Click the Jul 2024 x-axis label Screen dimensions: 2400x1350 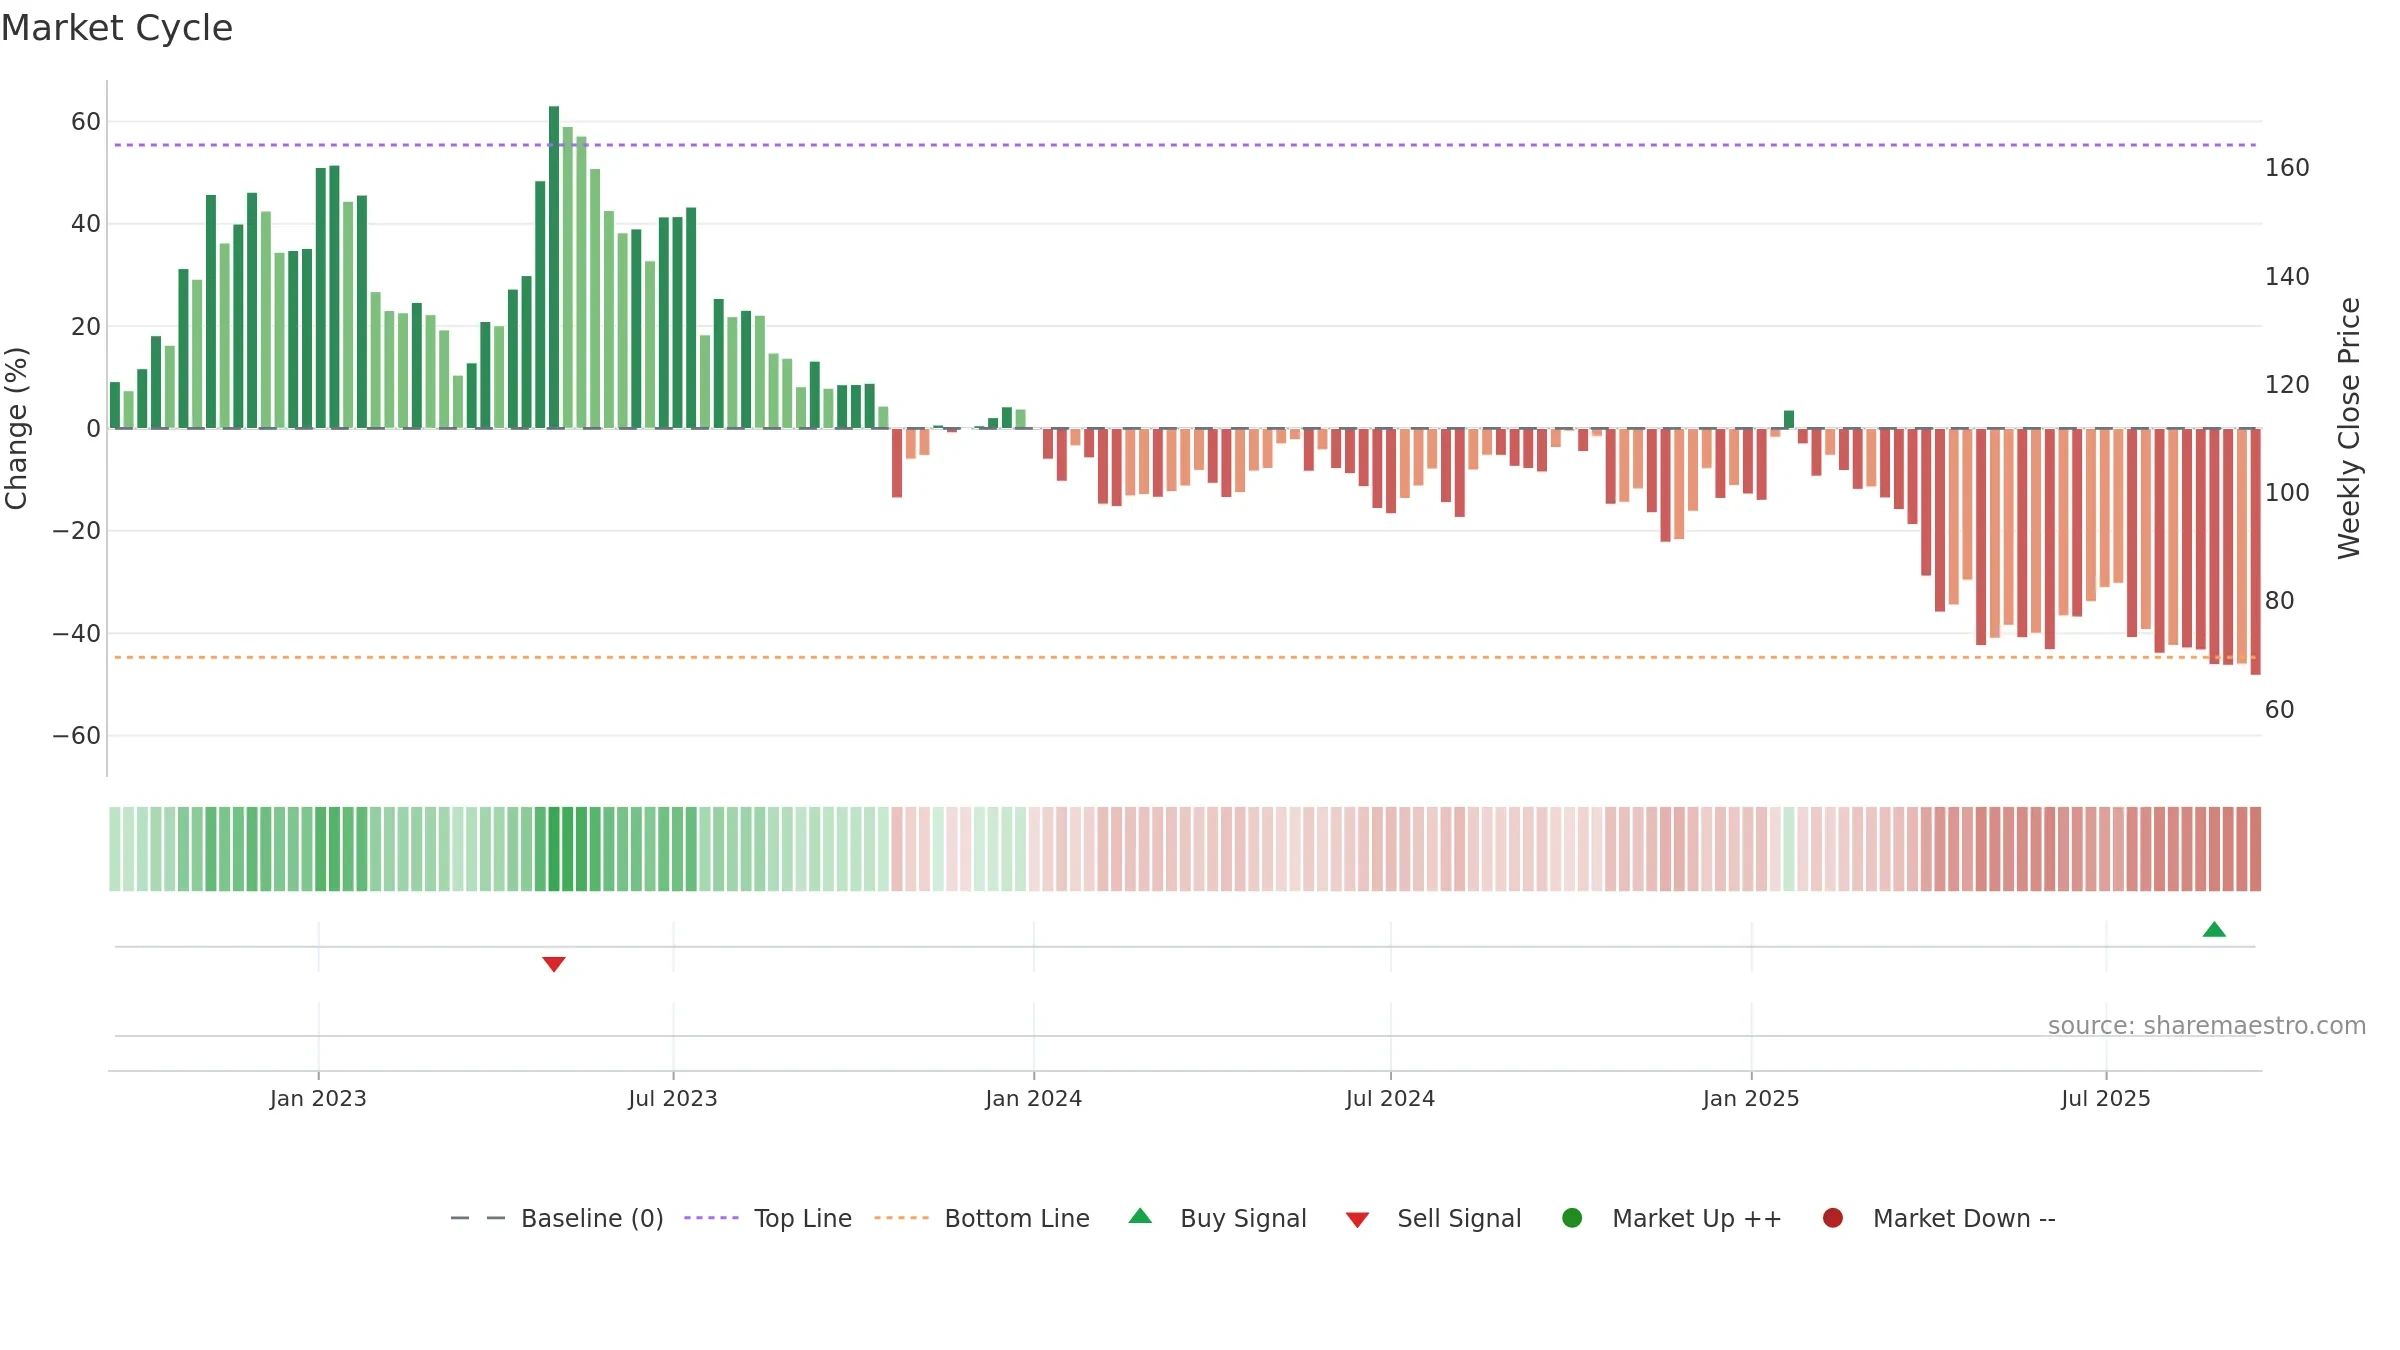[1390, 1099]
